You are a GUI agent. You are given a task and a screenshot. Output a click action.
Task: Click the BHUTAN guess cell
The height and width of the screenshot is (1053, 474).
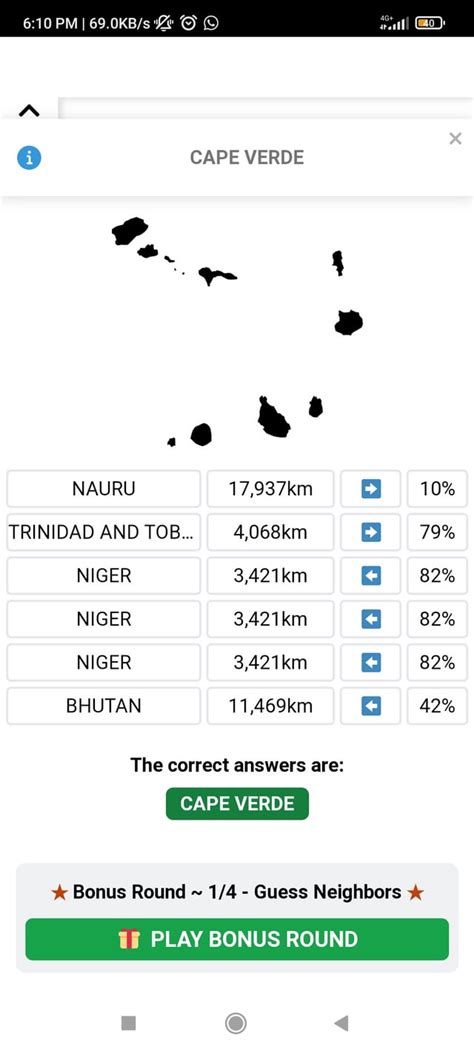103,706
